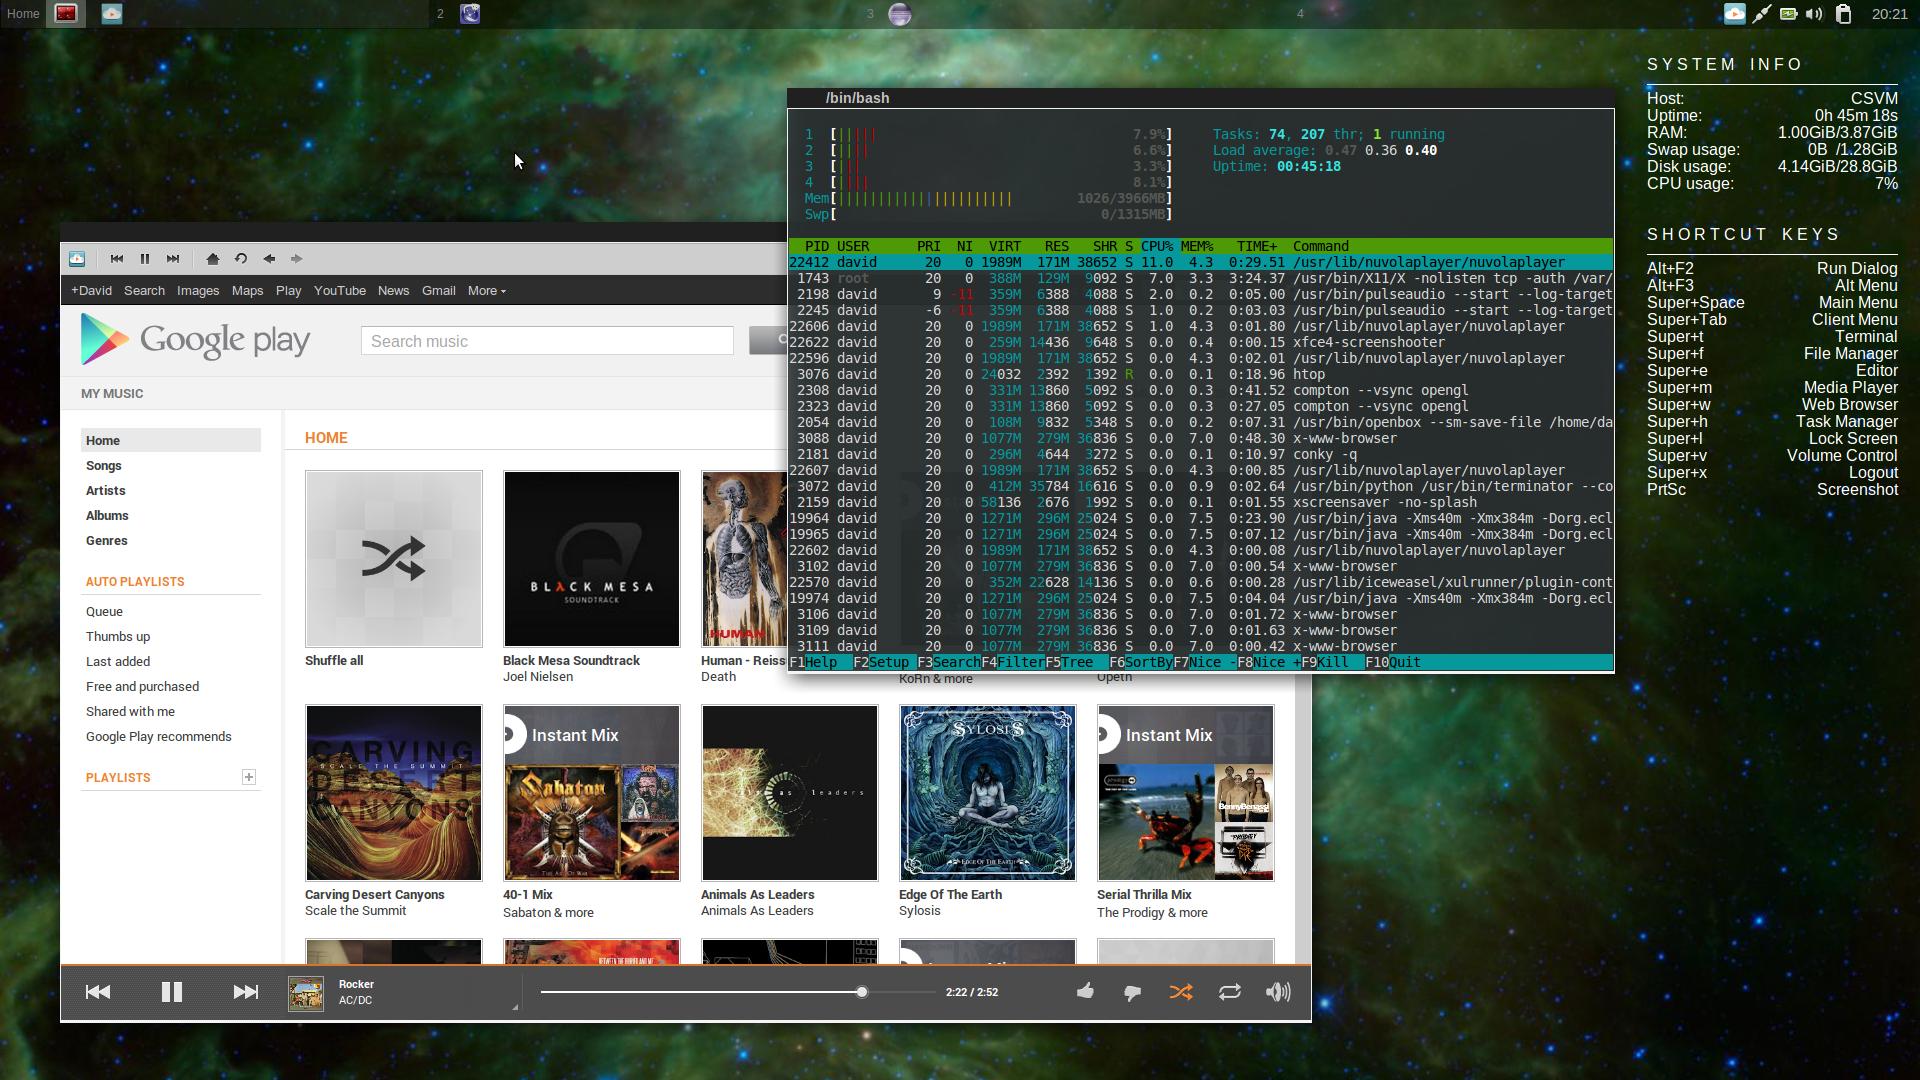
Task: Click the CPU% column header in htop
Action: click(x=1157, y=246)
